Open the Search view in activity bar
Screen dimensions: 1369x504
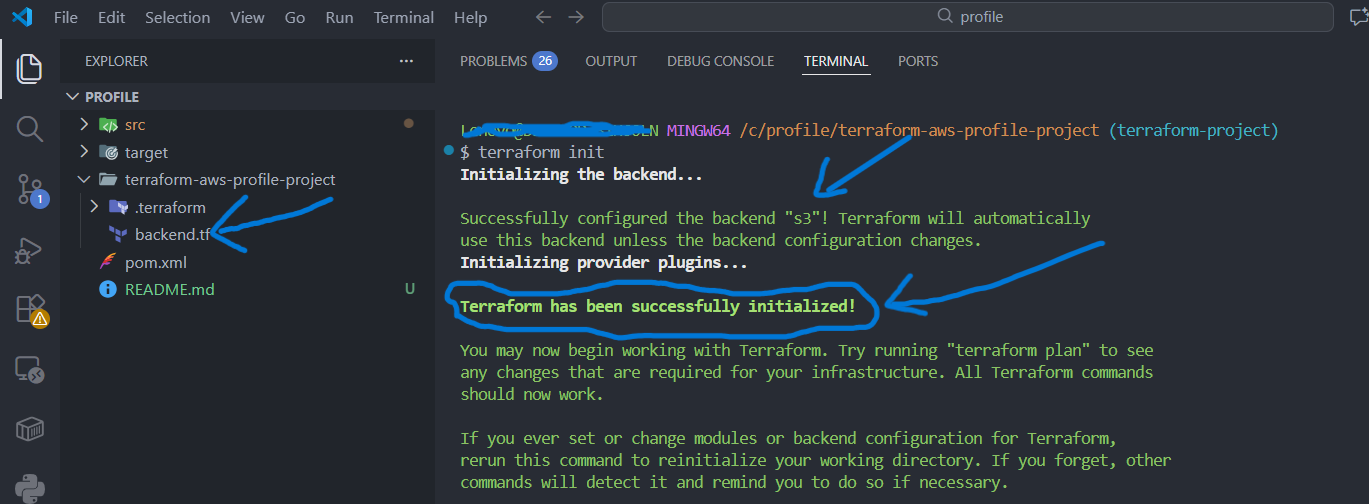pyautogui.click(x=30, y=129)
